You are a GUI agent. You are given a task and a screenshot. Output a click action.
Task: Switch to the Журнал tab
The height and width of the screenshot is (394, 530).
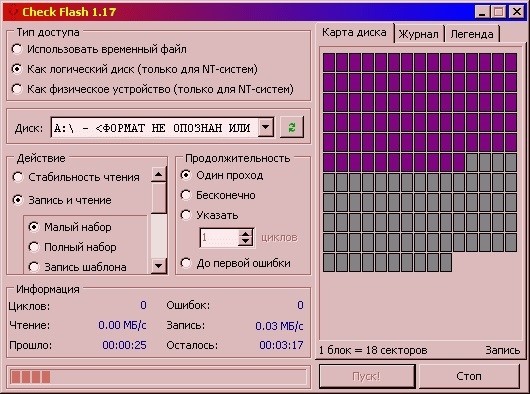(x=418, y=34)
